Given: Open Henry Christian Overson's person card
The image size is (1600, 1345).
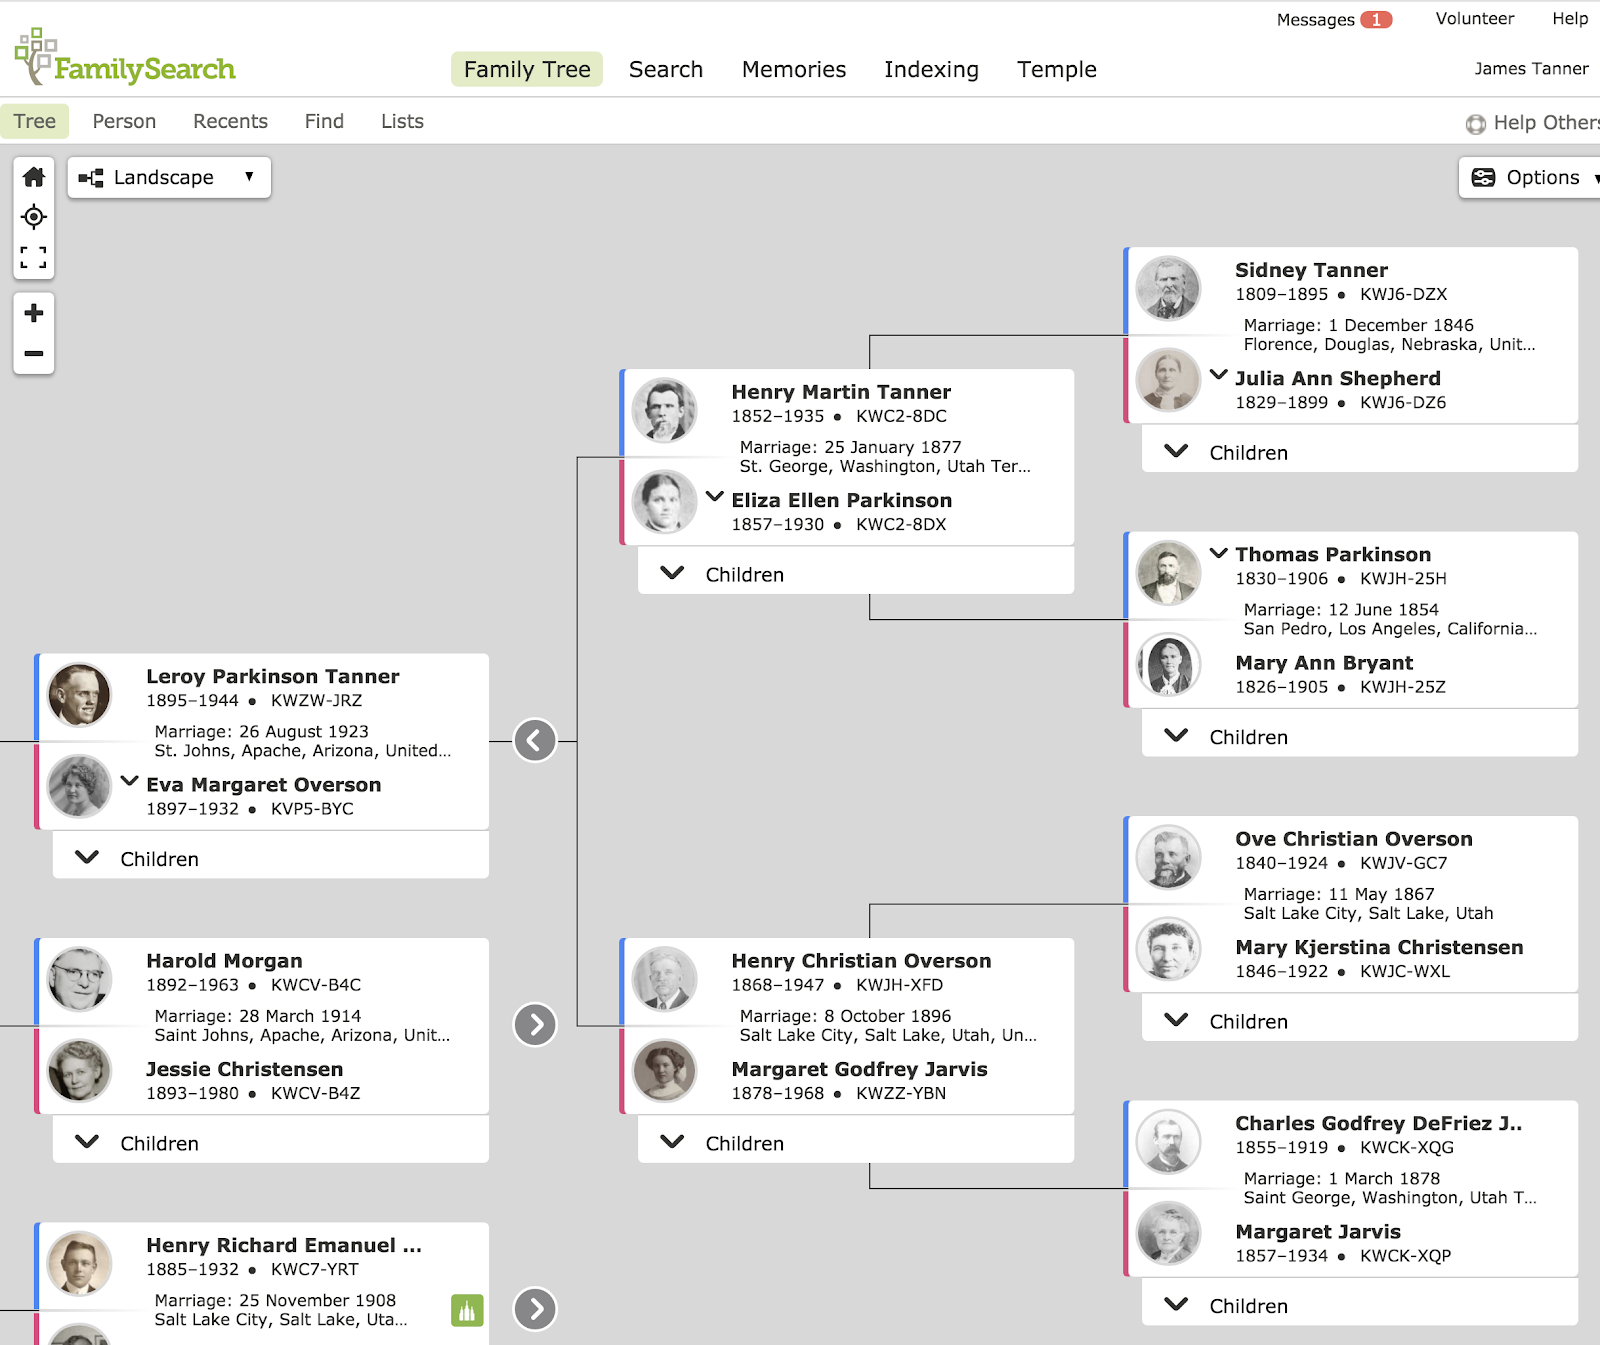Looking at the screenshot, I should pyautogui.click(x=861, y=961).
